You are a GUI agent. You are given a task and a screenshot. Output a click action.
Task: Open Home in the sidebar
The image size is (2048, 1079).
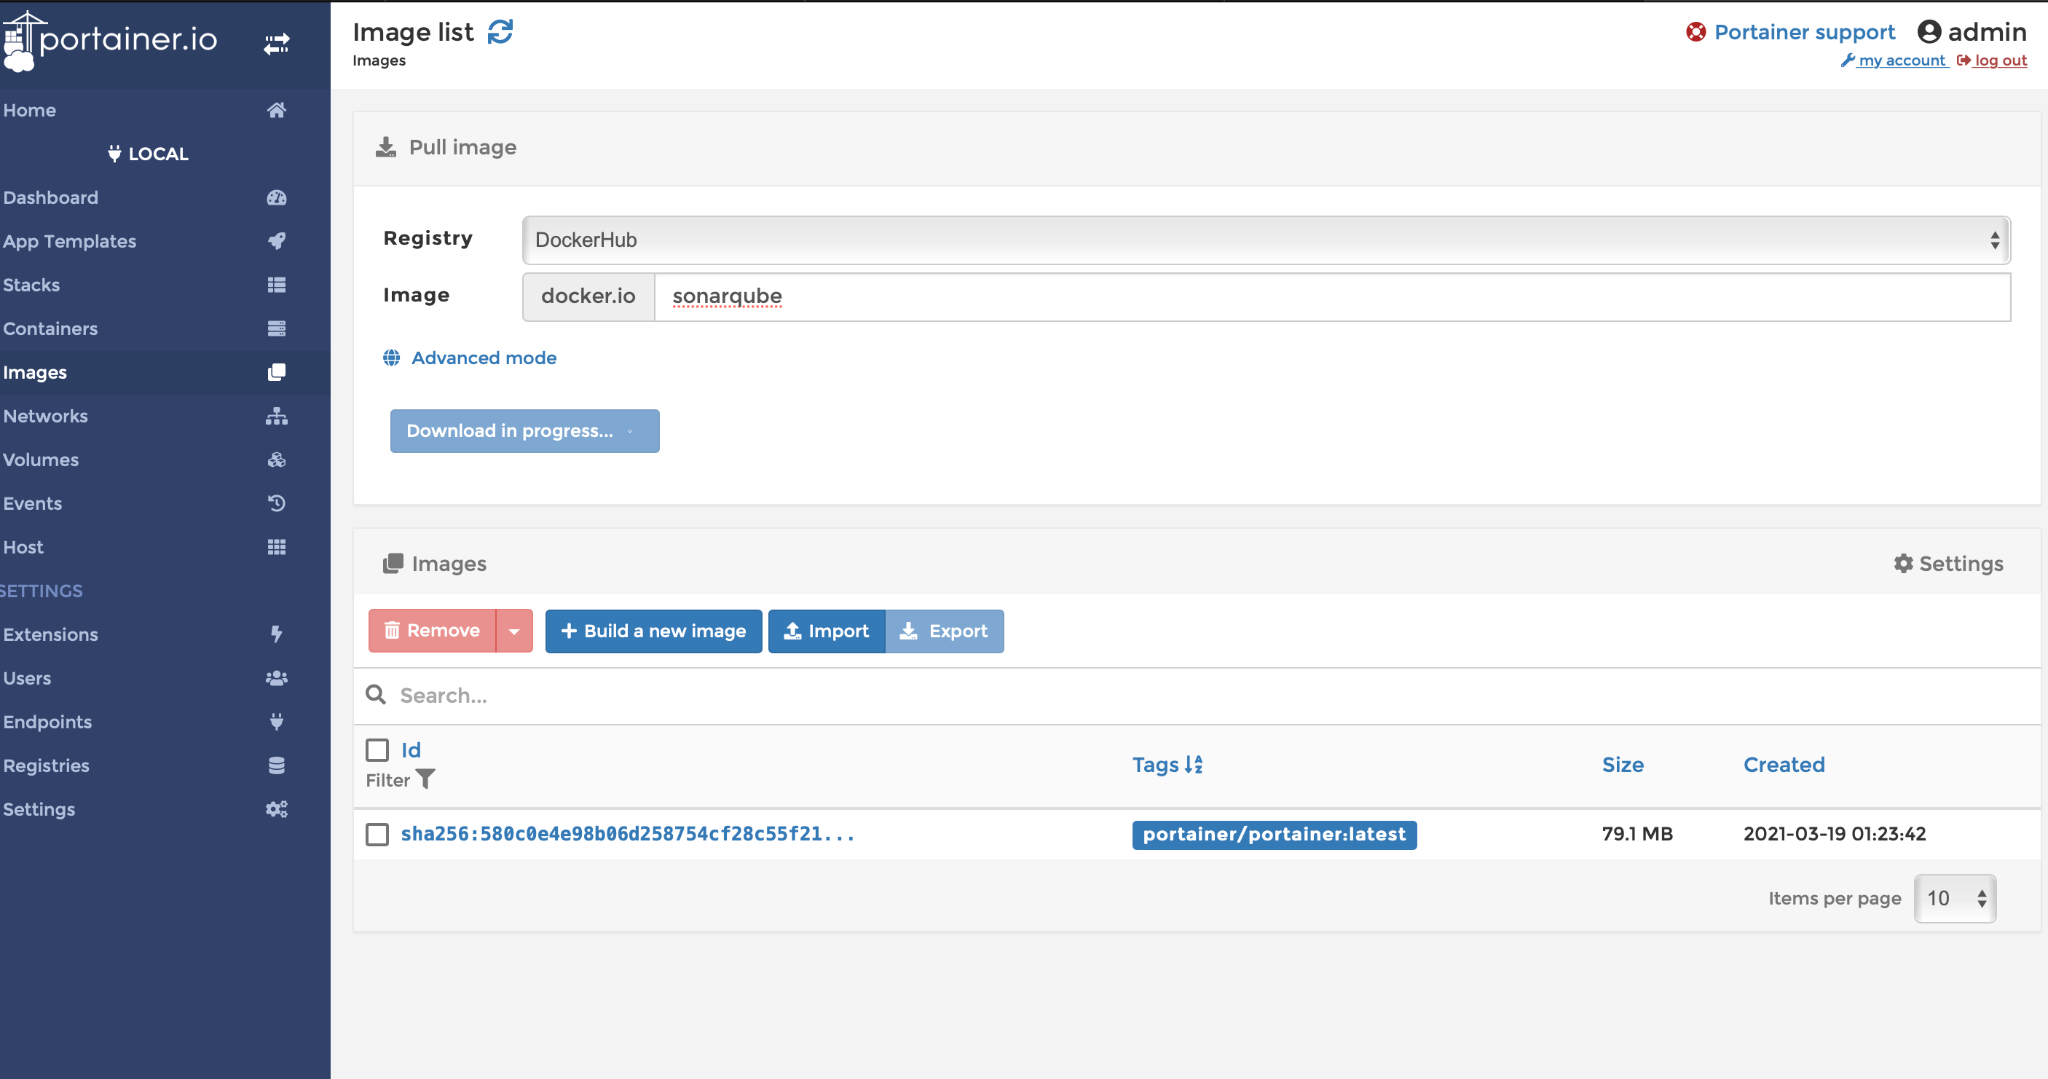click(x=30, y=110)
